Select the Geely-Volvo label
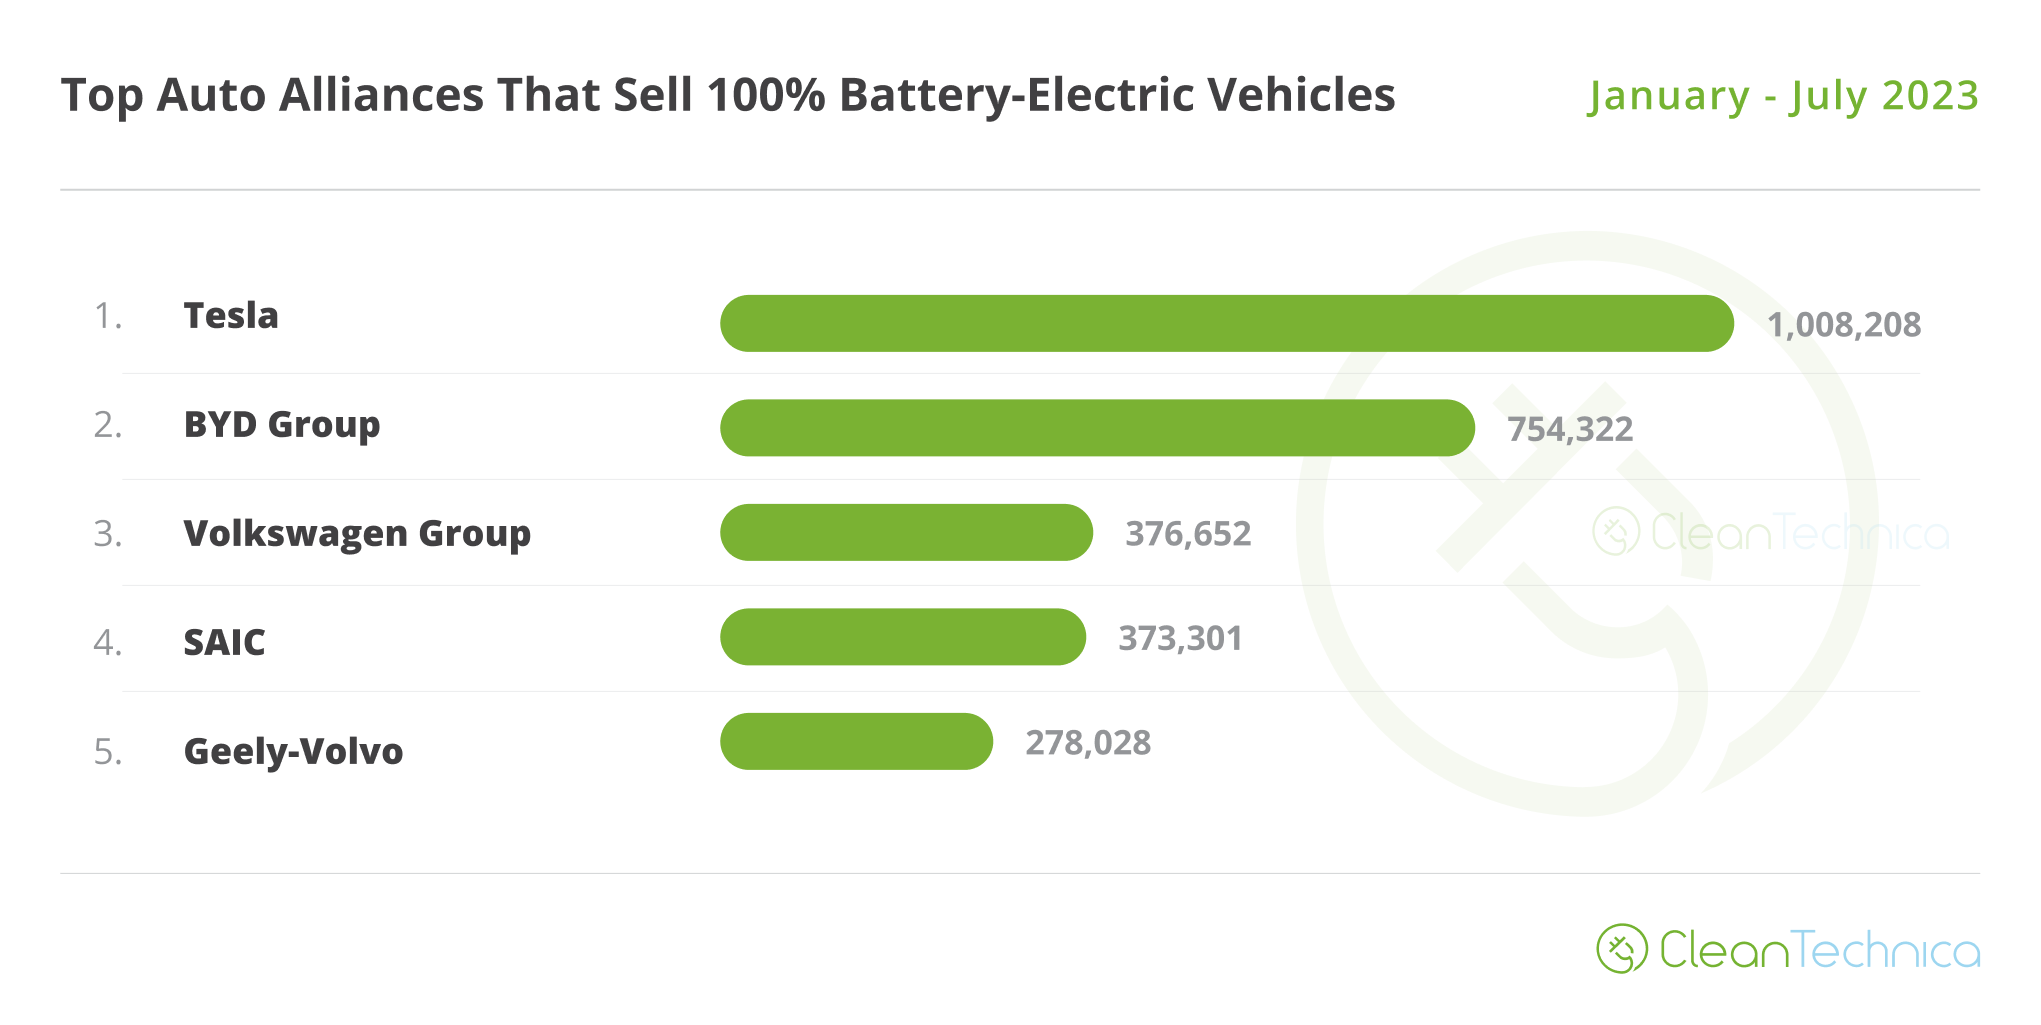Screen dimensions: 2041x1025 click(x=293, y=751)
